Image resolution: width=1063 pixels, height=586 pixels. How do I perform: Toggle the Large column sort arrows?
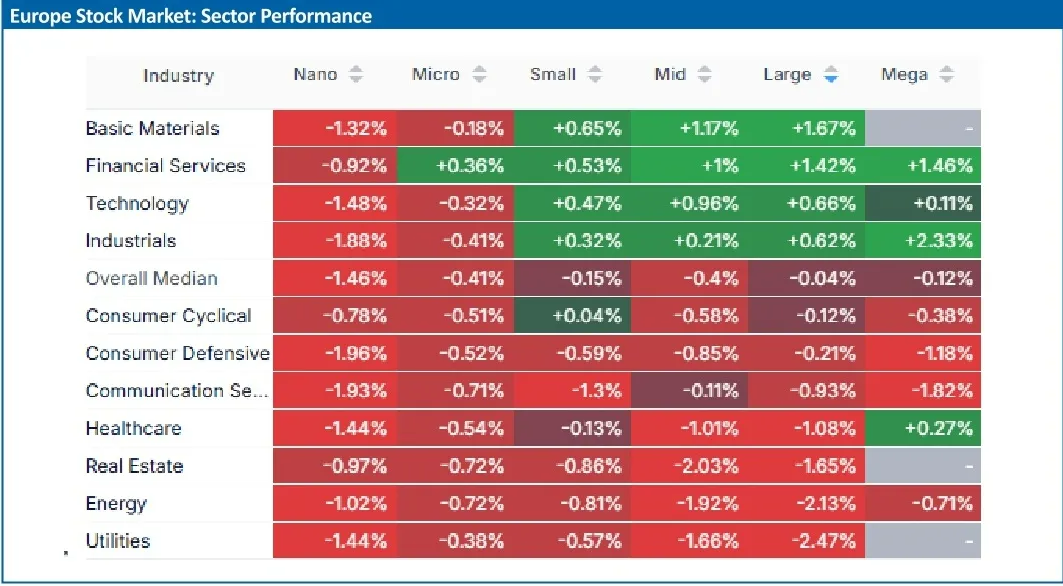pyautogui.click(x=830, y=75)
